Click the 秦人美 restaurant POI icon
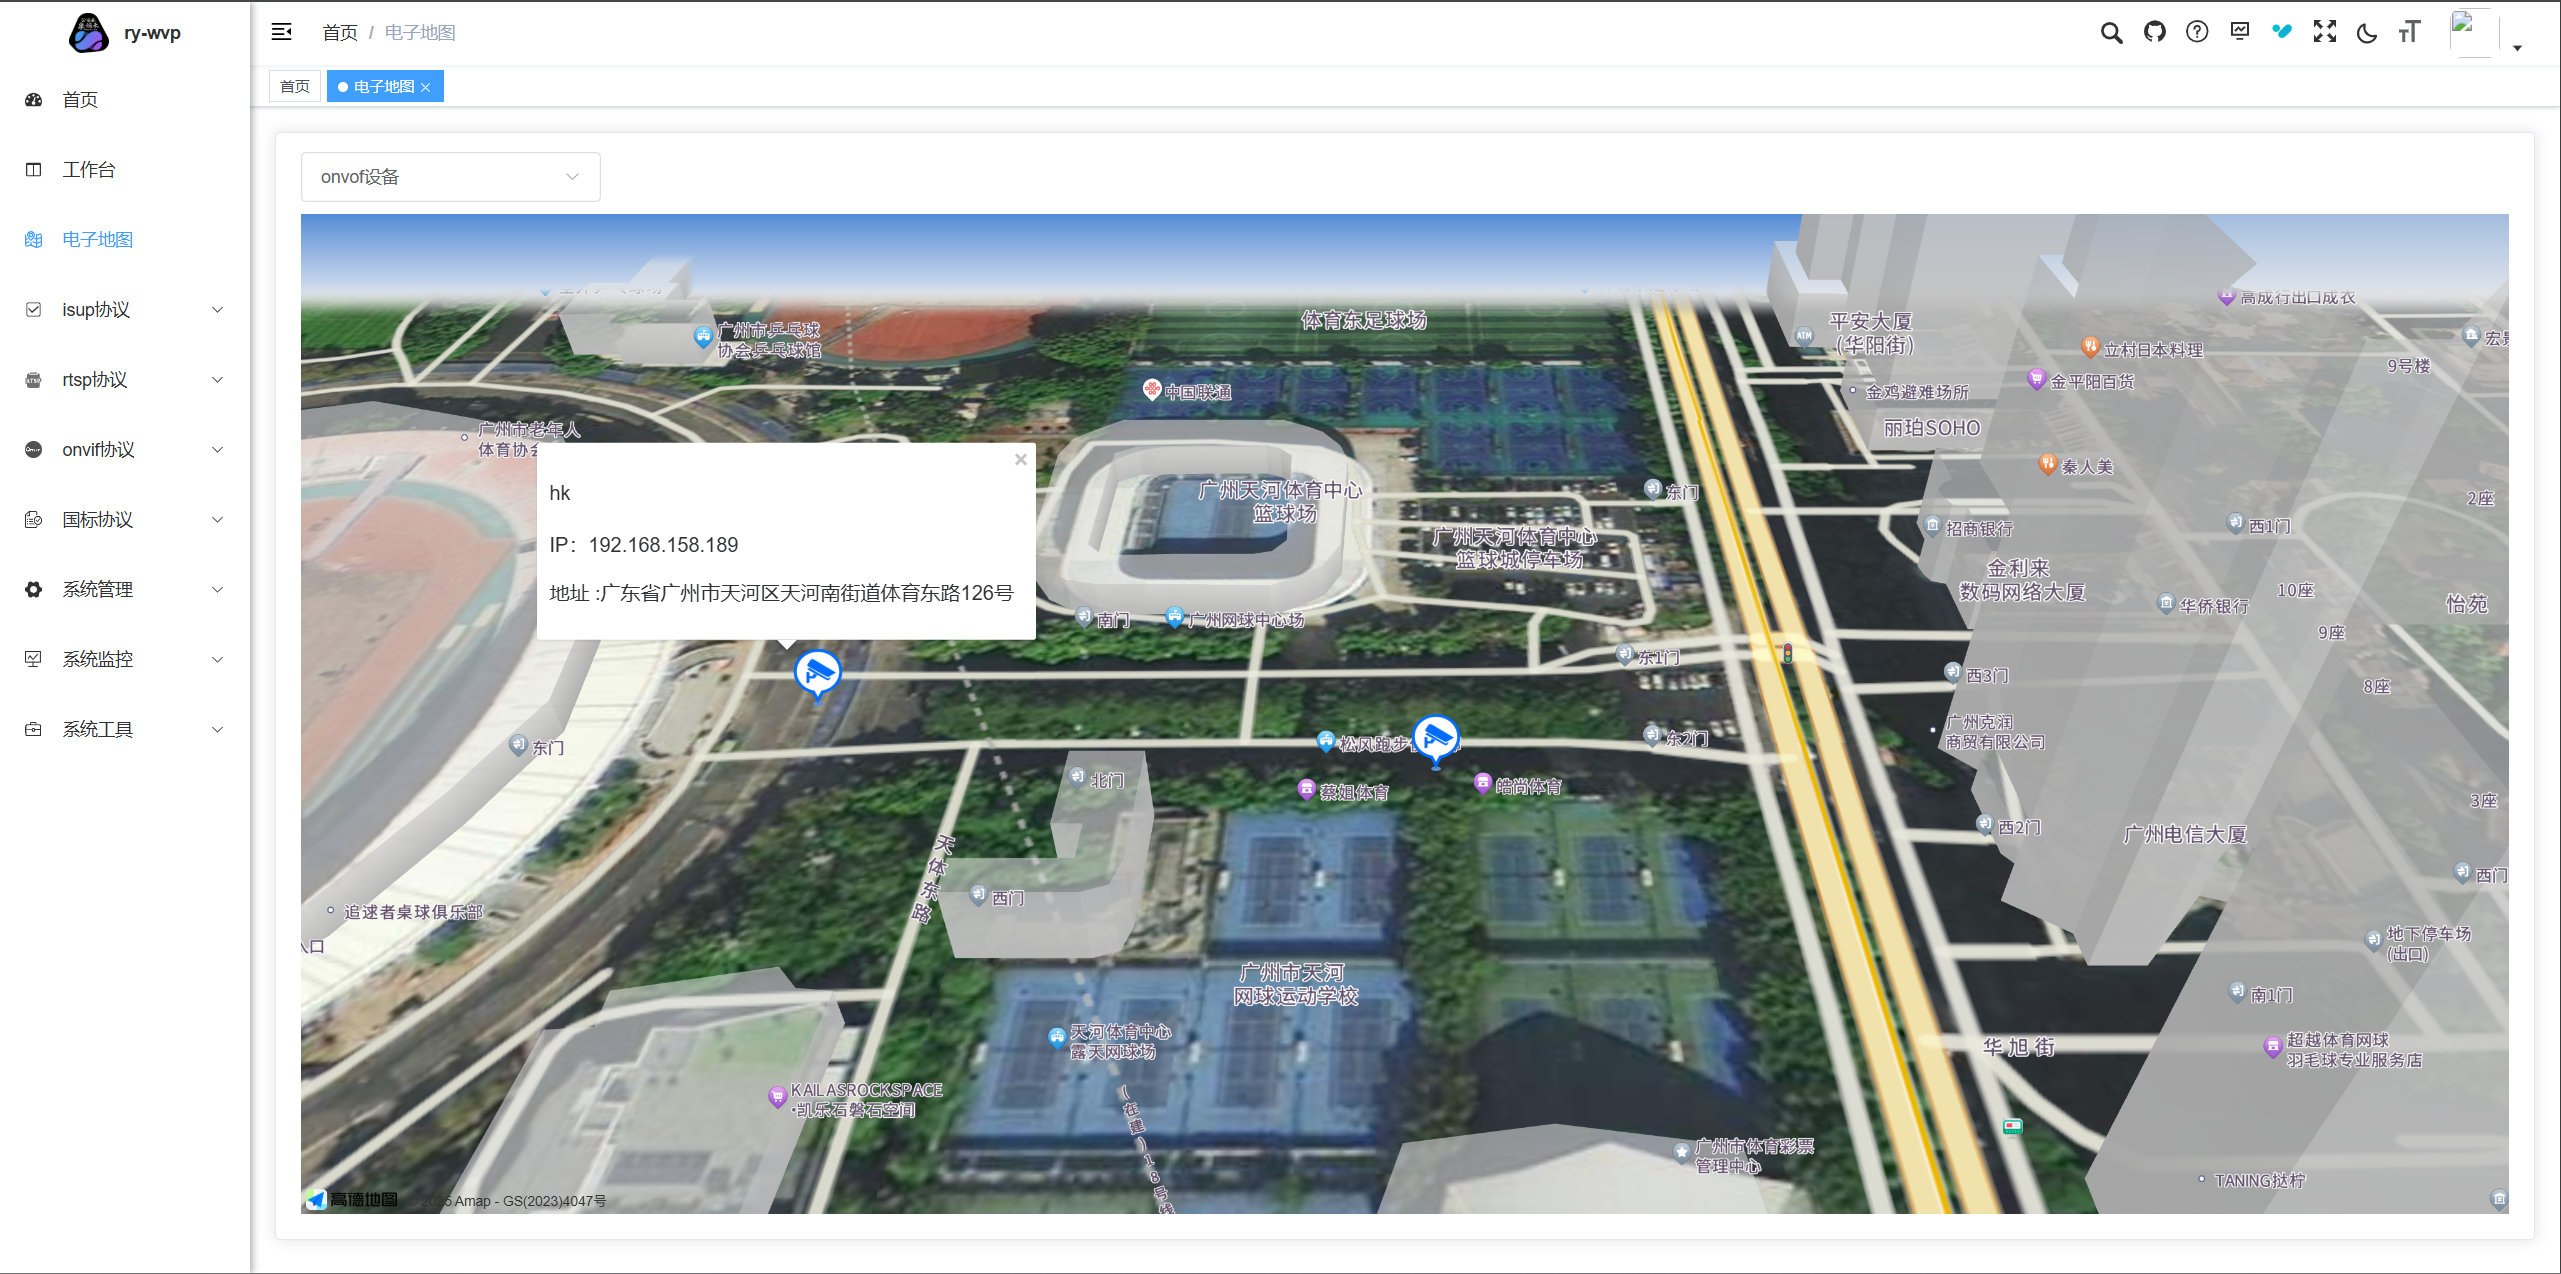This screenshot has width=2561, height=1274. point(2047,463)
